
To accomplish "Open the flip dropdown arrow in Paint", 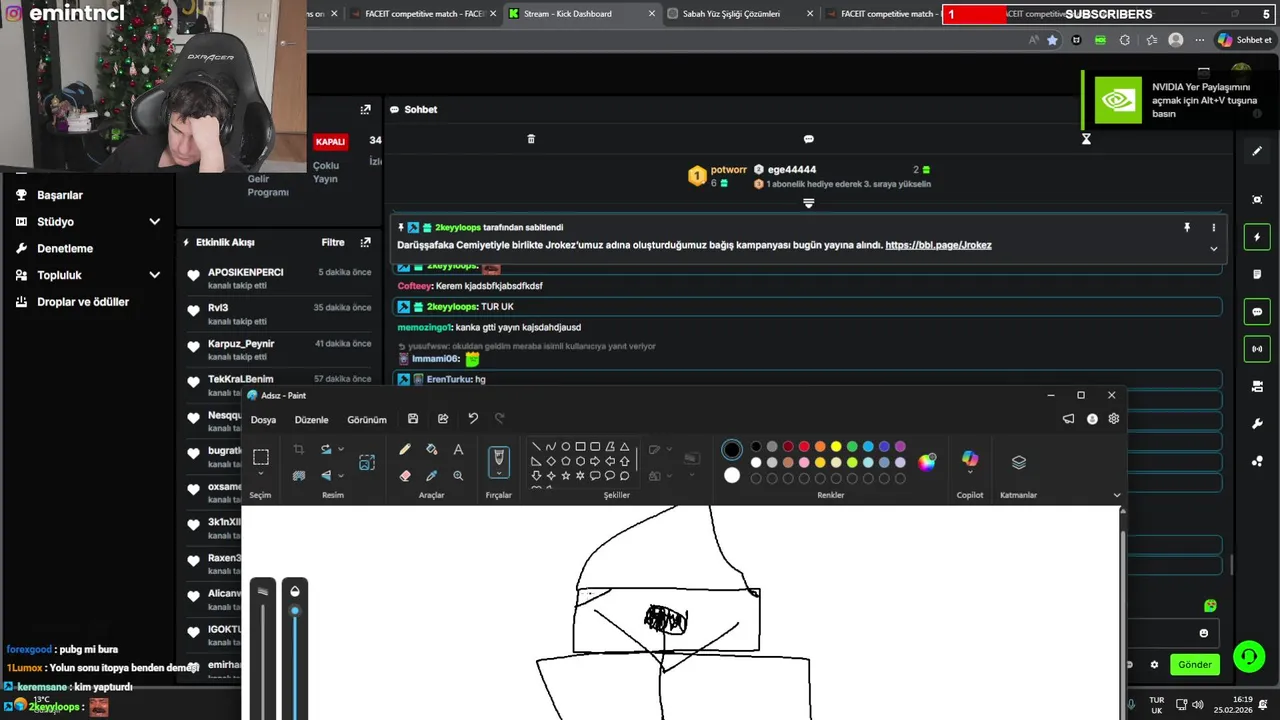I will click(340, 476).
